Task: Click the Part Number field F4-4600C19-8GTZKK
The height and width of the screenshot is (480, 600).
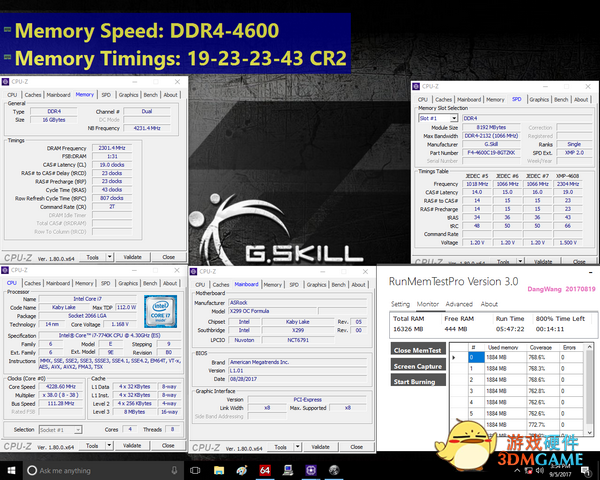Action: (x=491, y=153)
